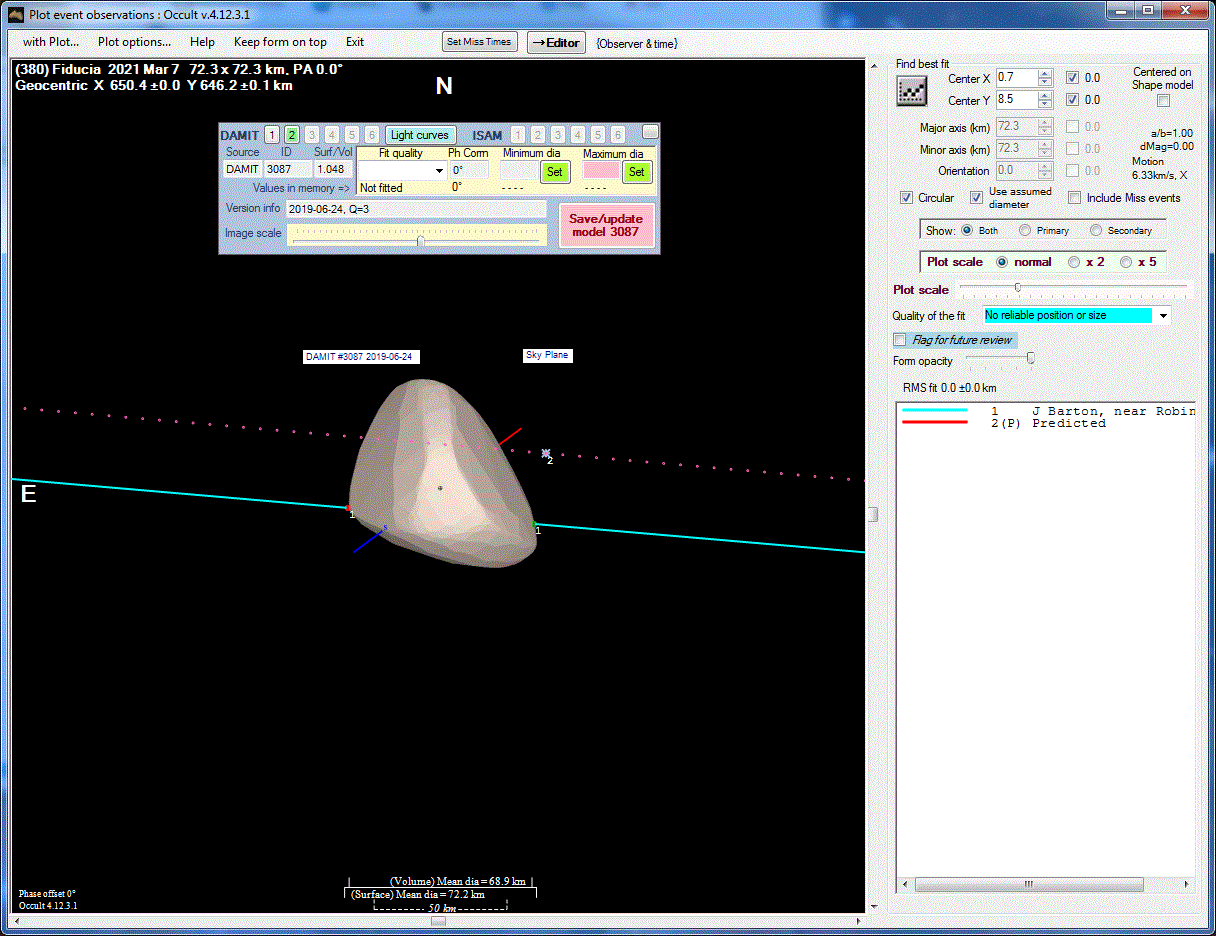Enable Include Miss events checkbox
This screenshot has width=1216, height=936.
point(1075,198)
